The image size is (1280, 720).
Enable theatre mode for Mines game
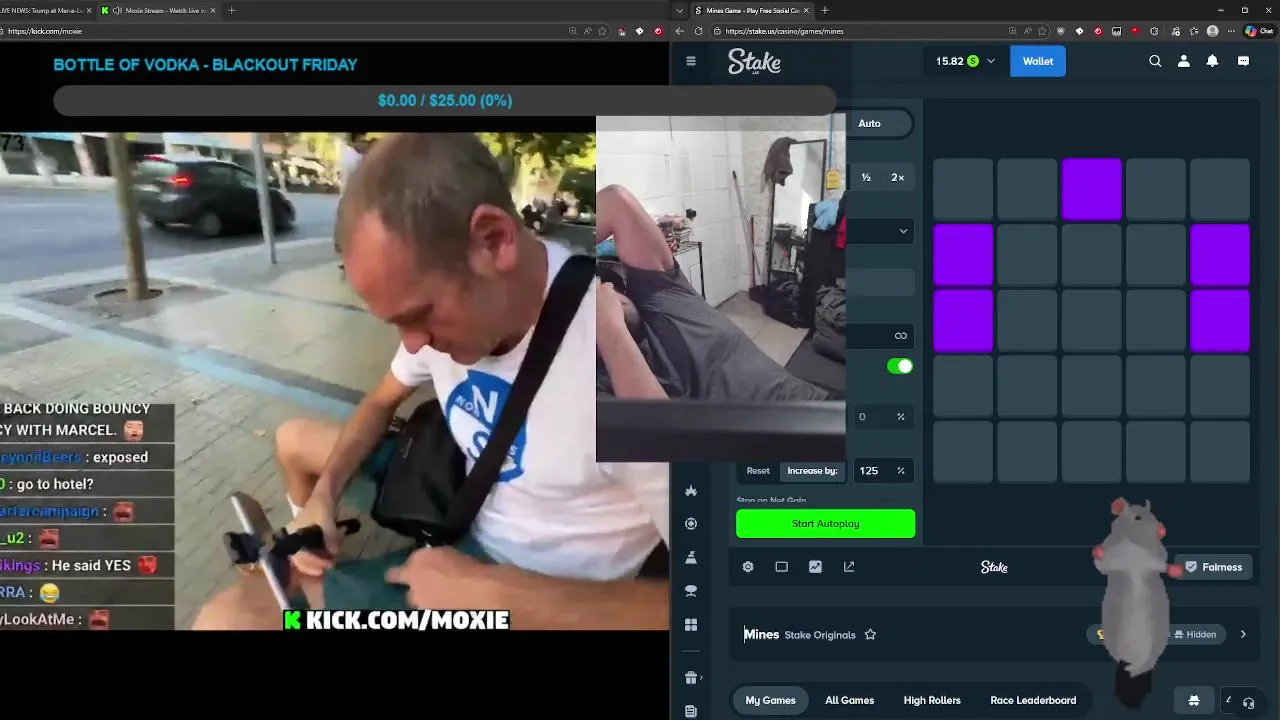pos(782,567)
